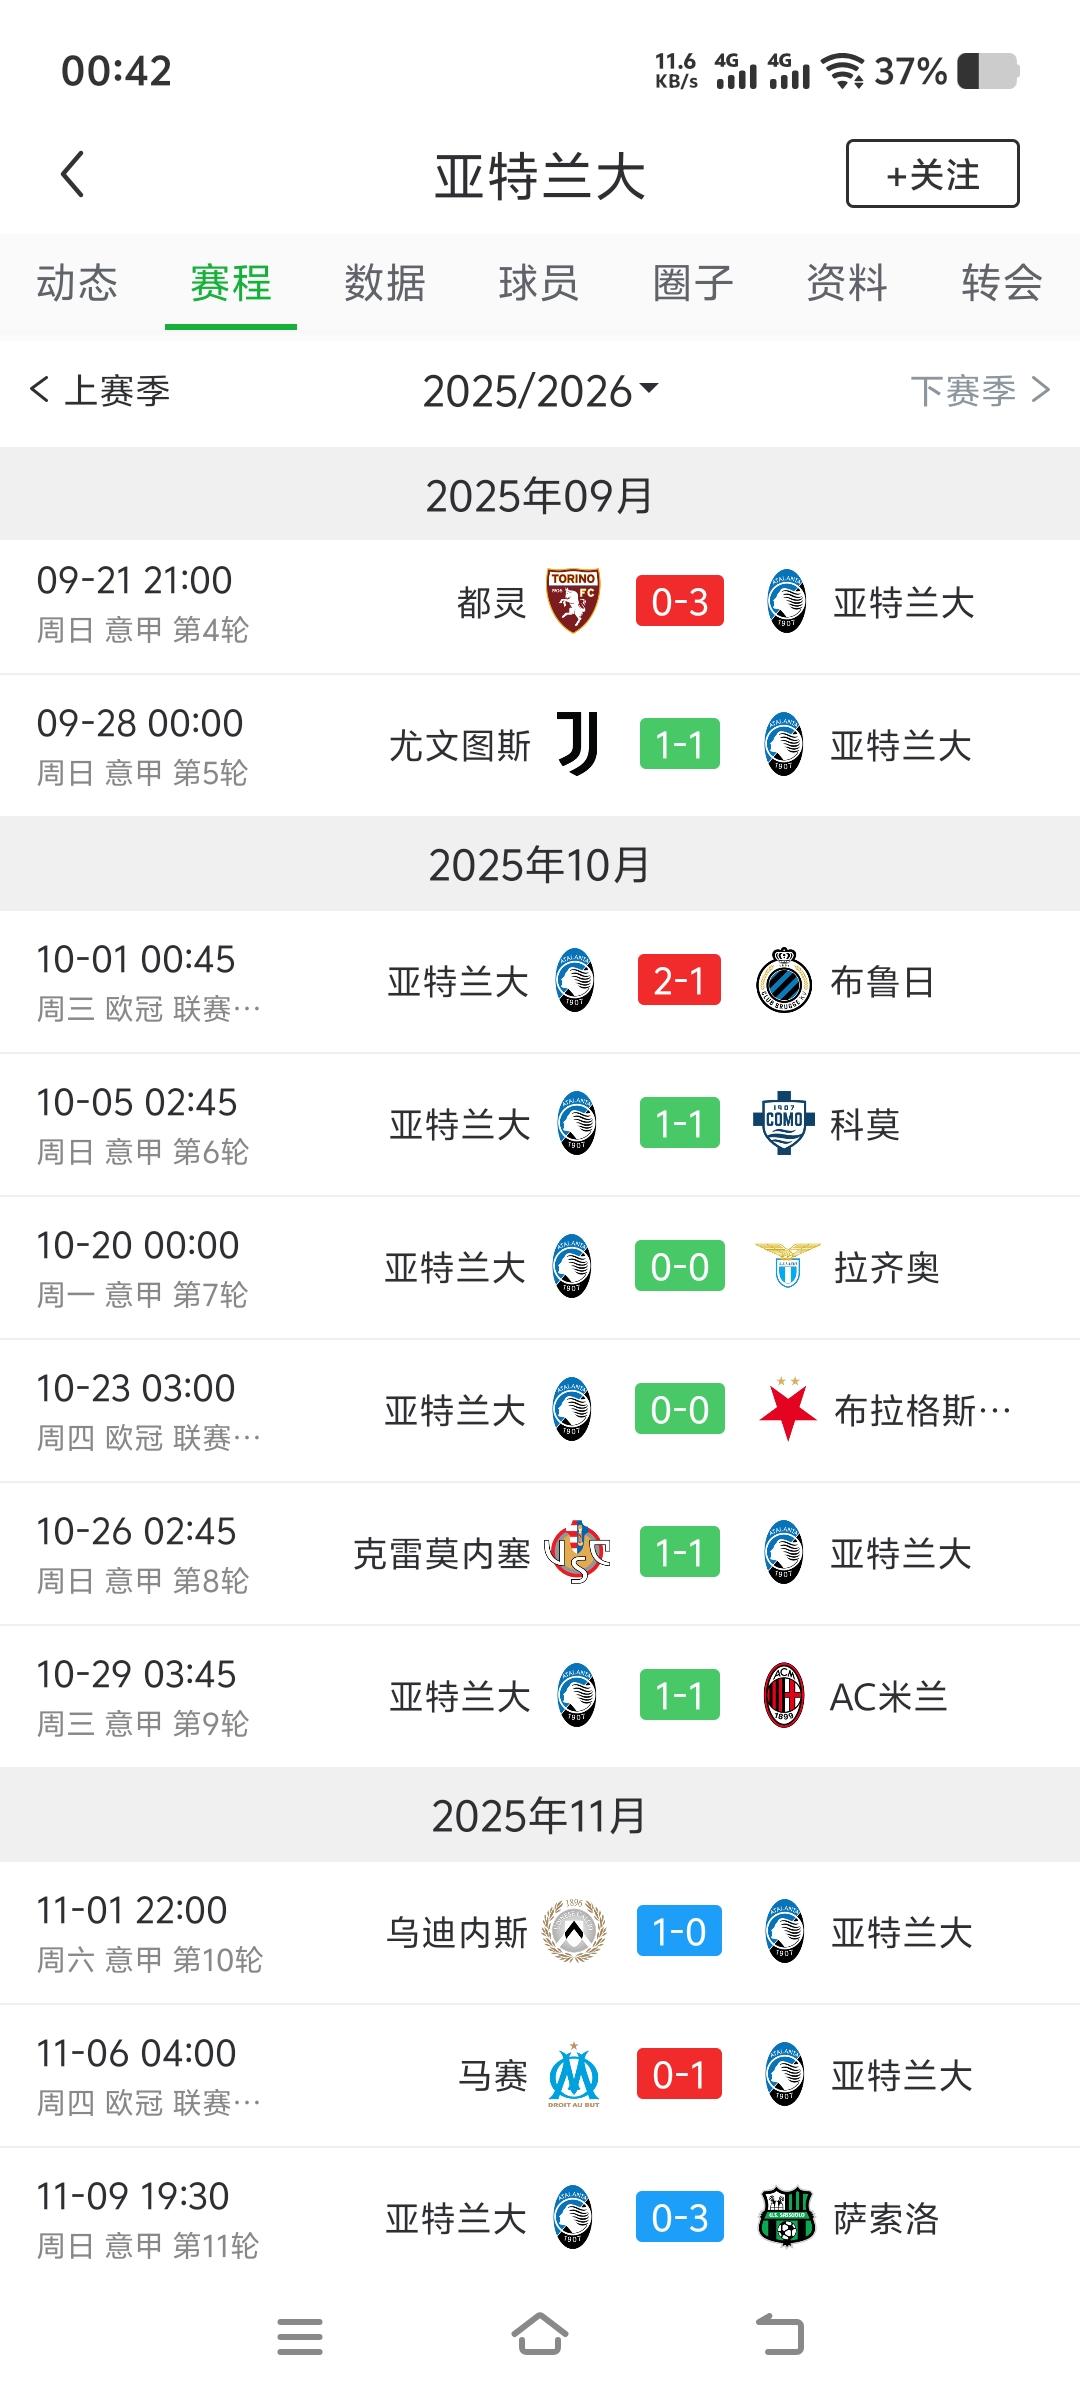Tap the Marseille logo
The height and width of the screenshot is (2400, 1080).
pyautogui.click(x=574, y=2075)
